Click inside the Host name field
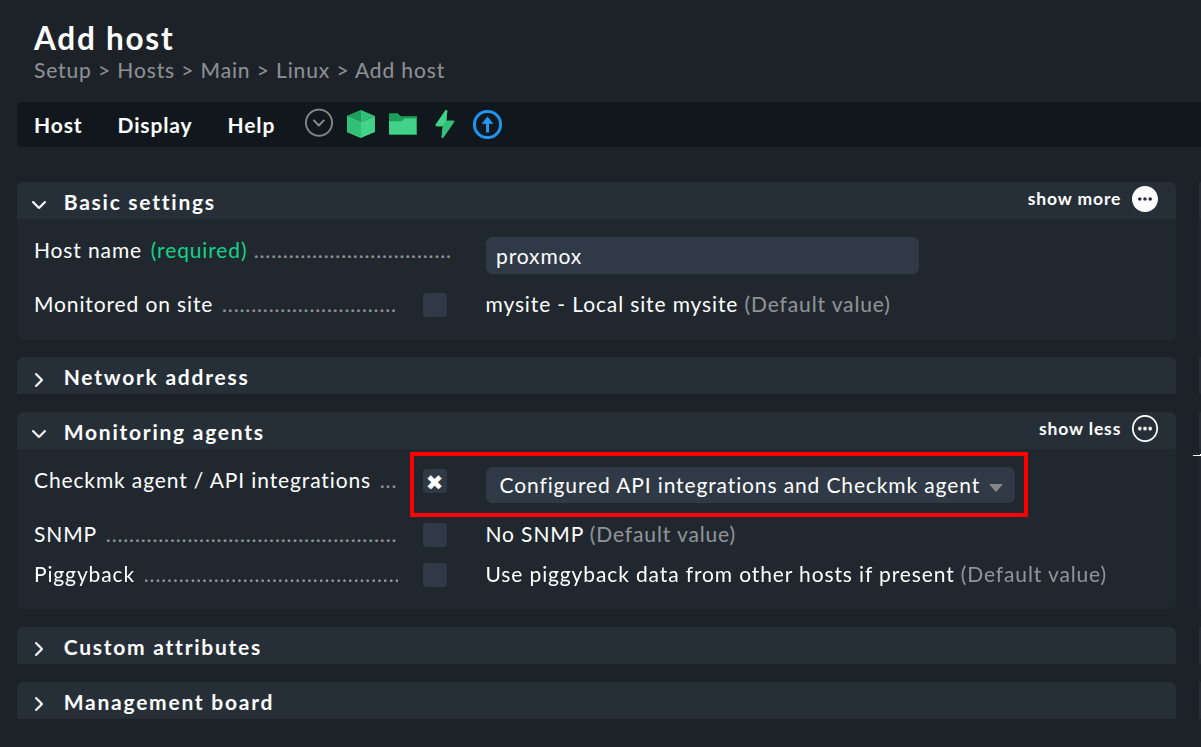This screenshot has height=747, width=1201. click(x=700, y=255)
